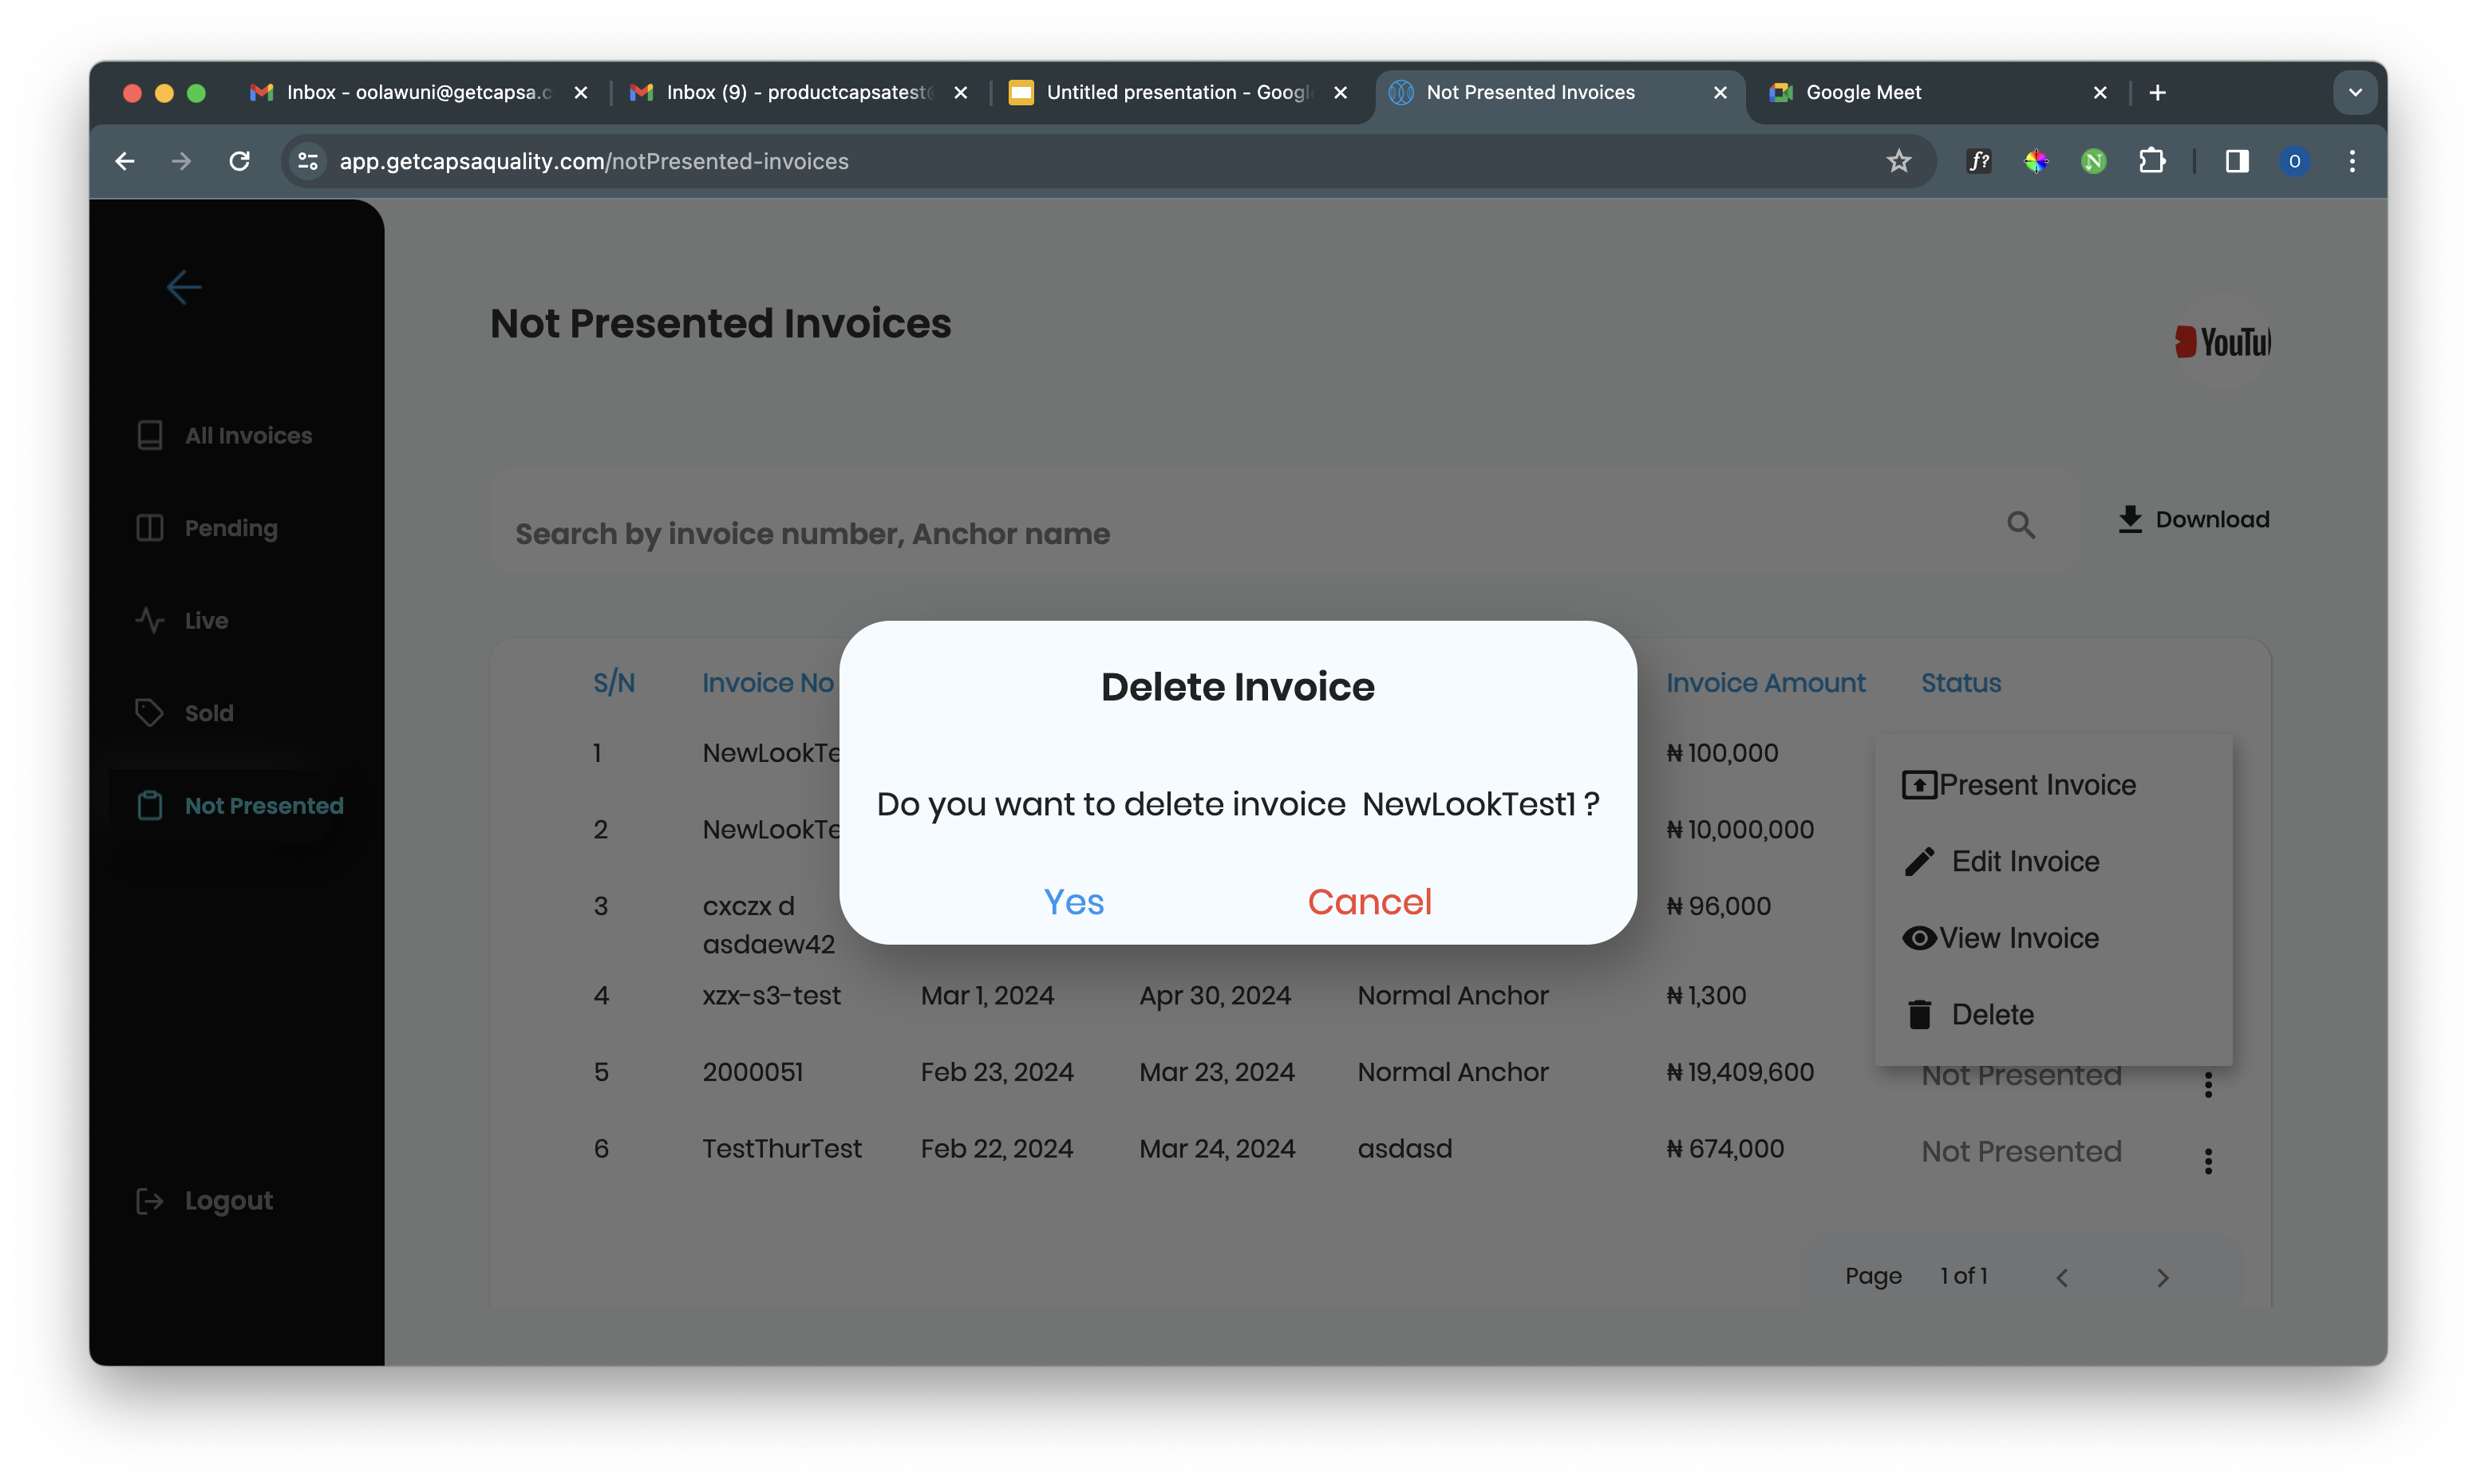The width and height of the screenshot is (2477, 1484).
Task: Click the ₦ 1,300 amount cell
Action: click(1705, 995)
